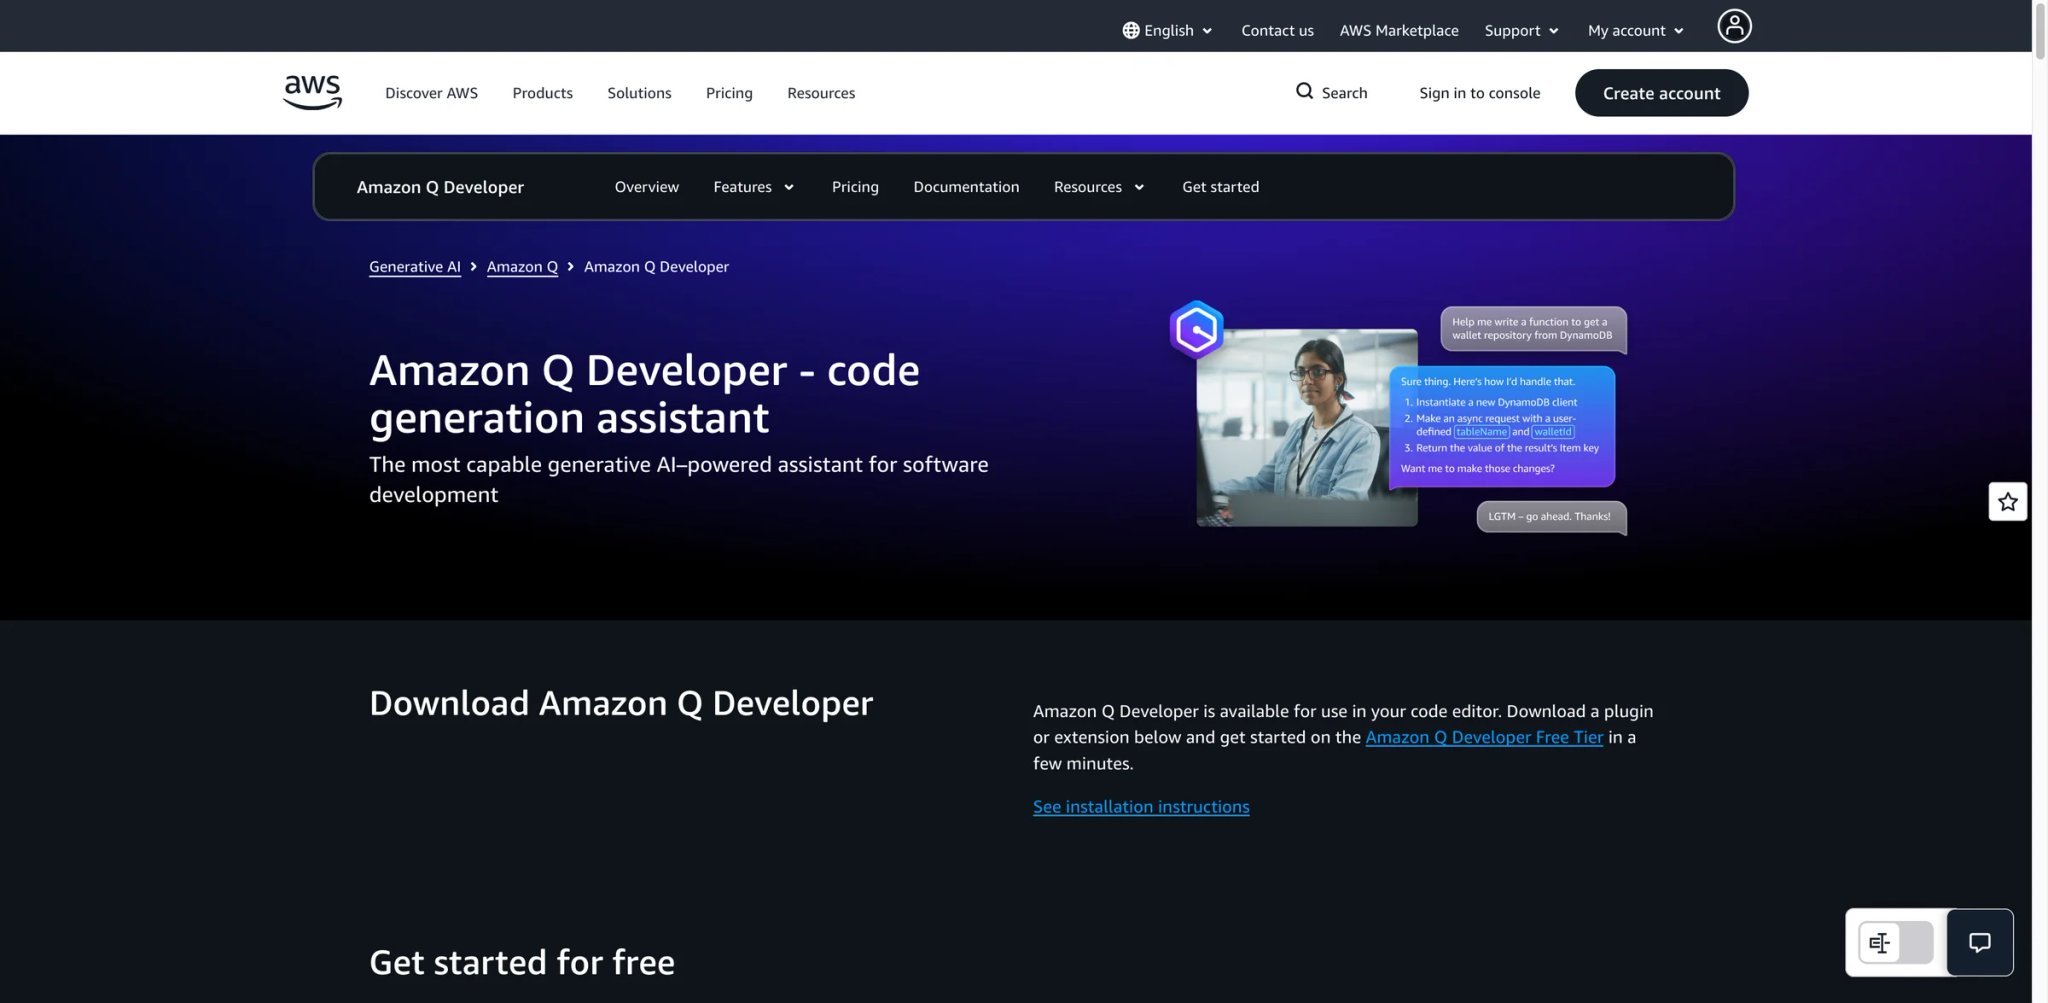Open the AWS Marketplace link
The height and width of the screenshot is (1003, 2048).
1399,30
